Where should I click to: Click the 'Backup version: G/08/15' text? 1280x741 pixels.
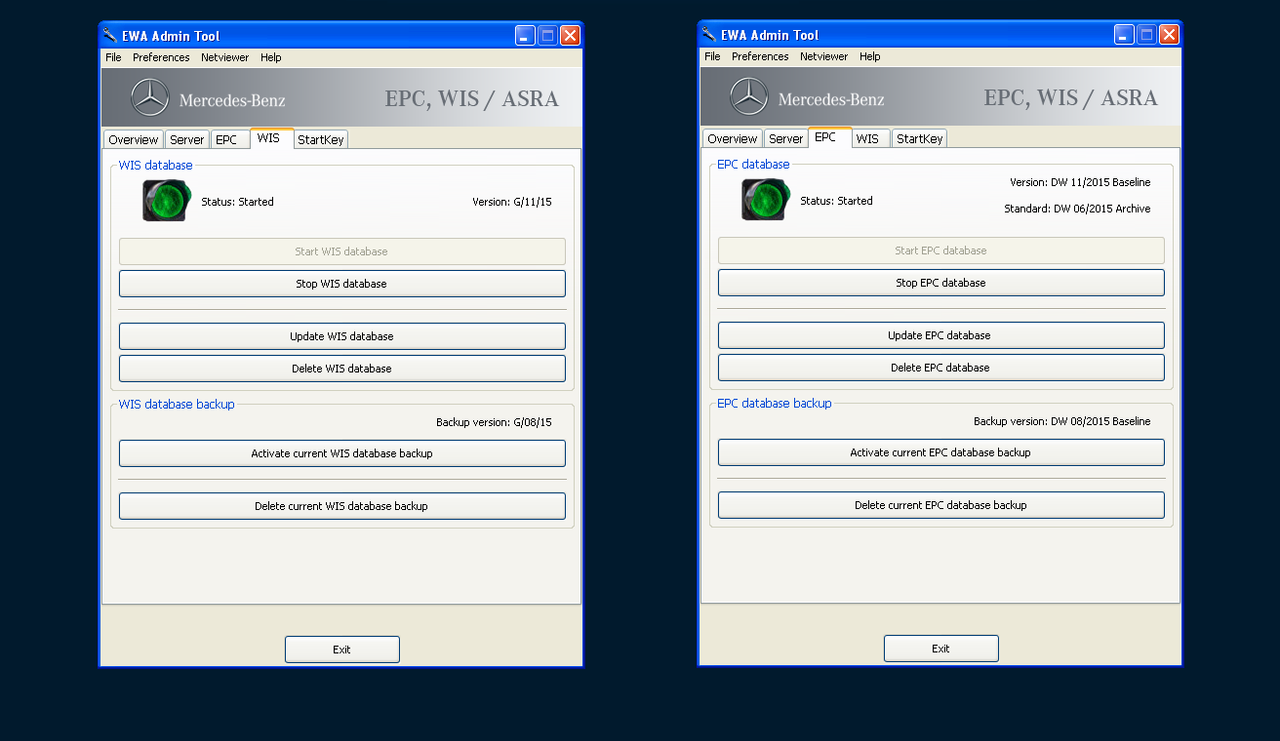tap(494, 423)
